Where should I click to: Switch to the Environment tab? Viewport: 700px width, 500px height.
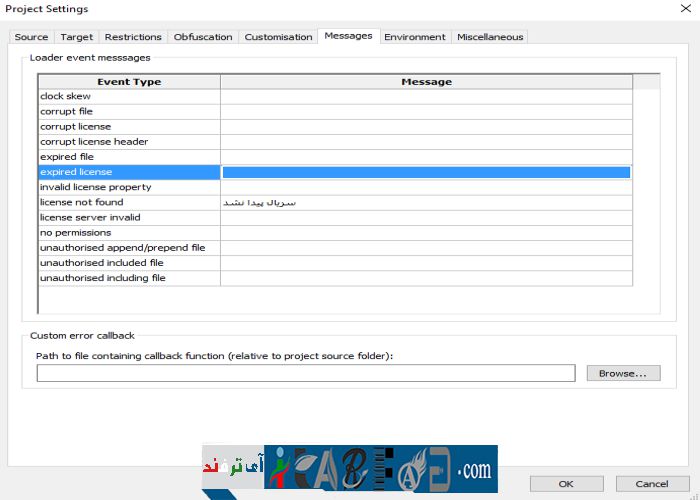point(414,37)
